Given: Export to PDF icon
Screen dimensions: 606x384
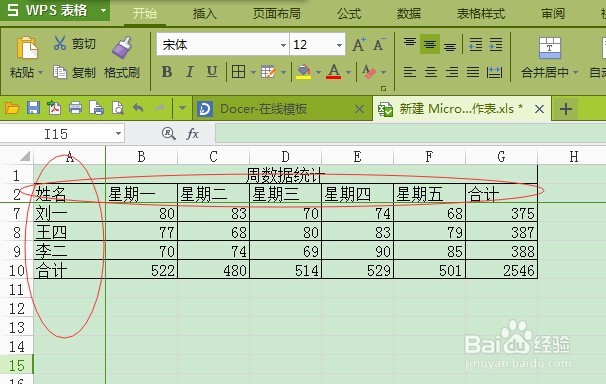Looking at the screenshot, I should coord(54,108).
